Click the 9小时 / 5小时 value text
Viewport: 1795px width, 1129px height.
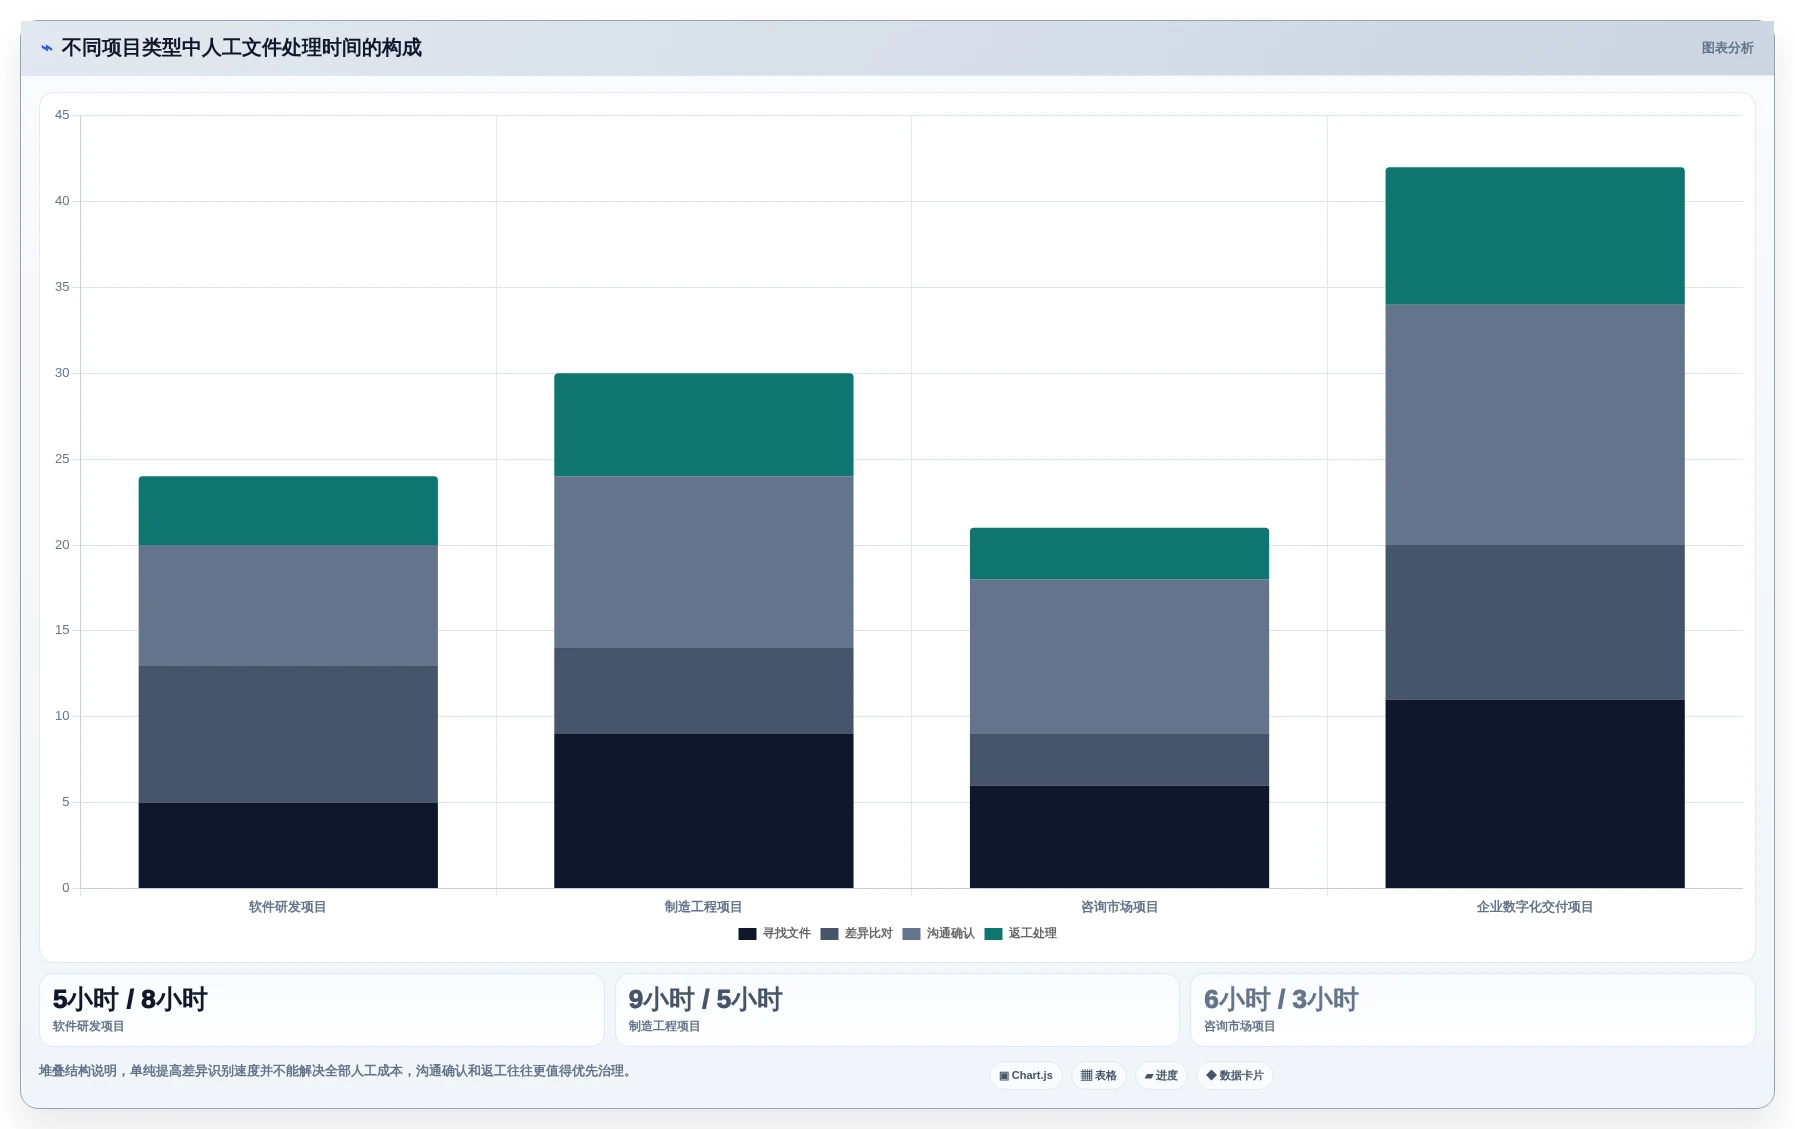pos(705,999)
